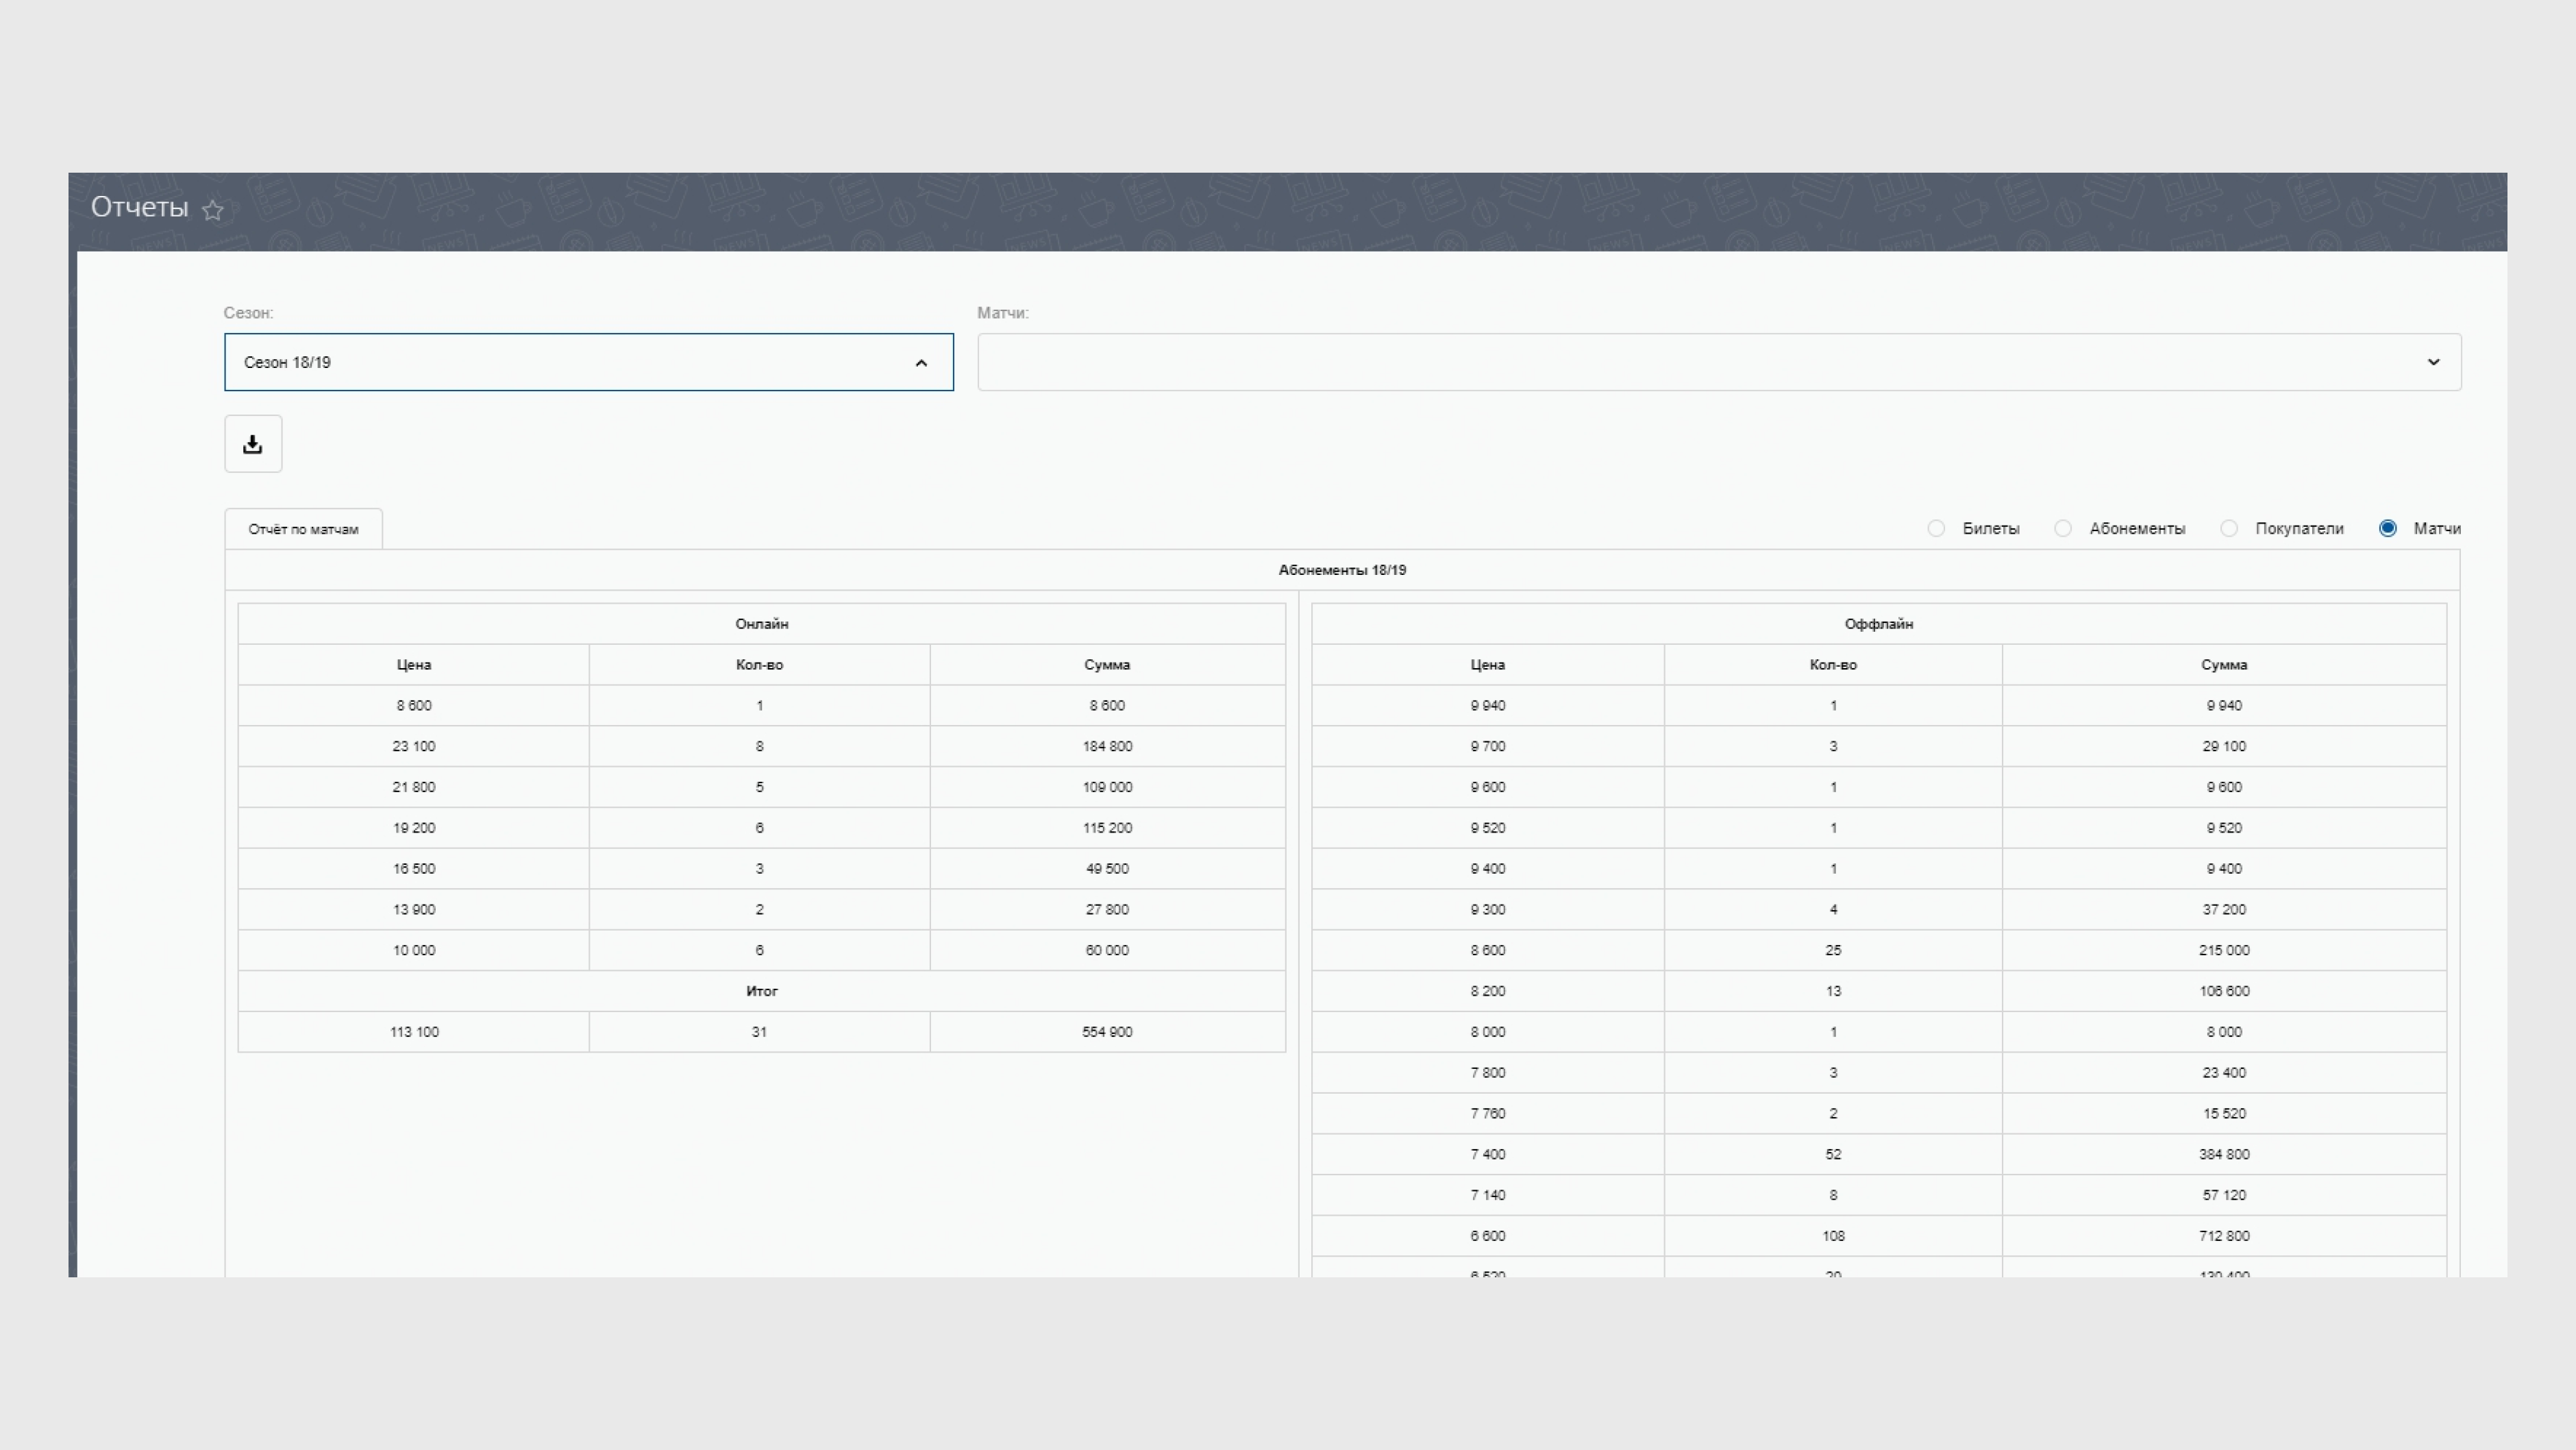The width and height of the screenshot is (2576, 1450).
Task: Click the Итог row label
Action: pyautogui.click(x=761, y=992)
